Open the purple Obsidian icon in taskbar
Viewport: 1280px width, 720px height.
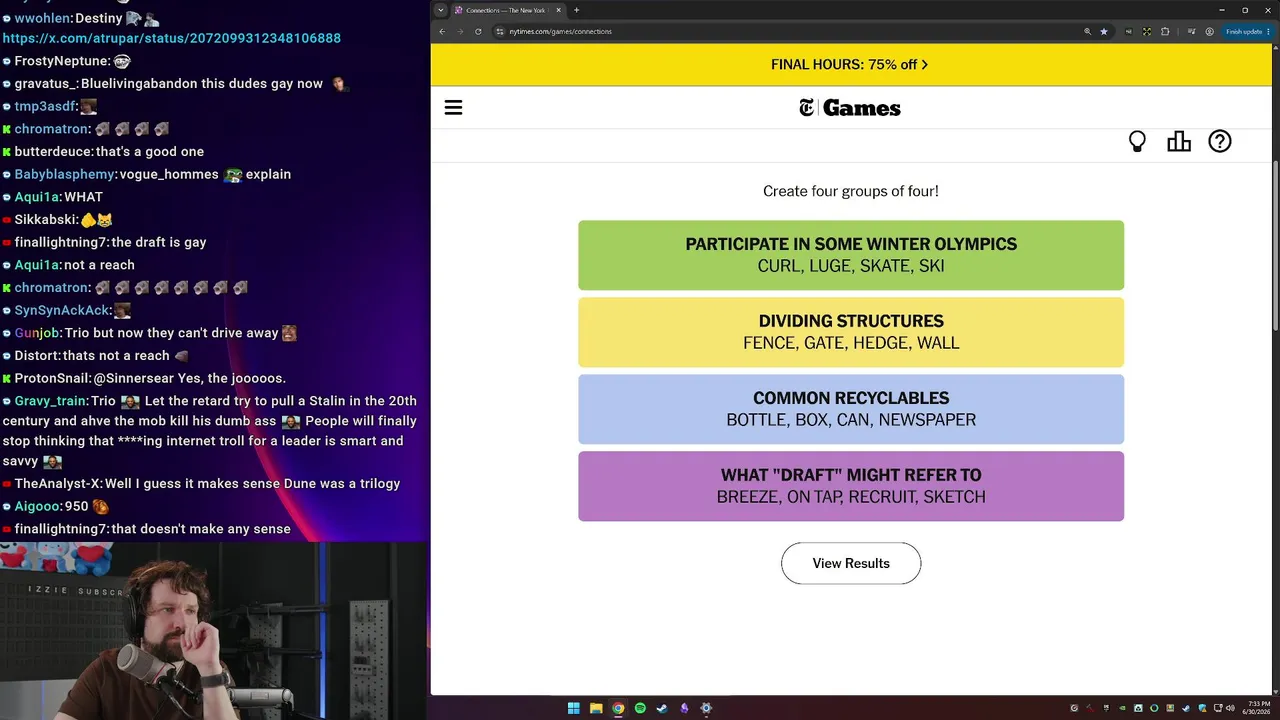(x=684, y=708)
